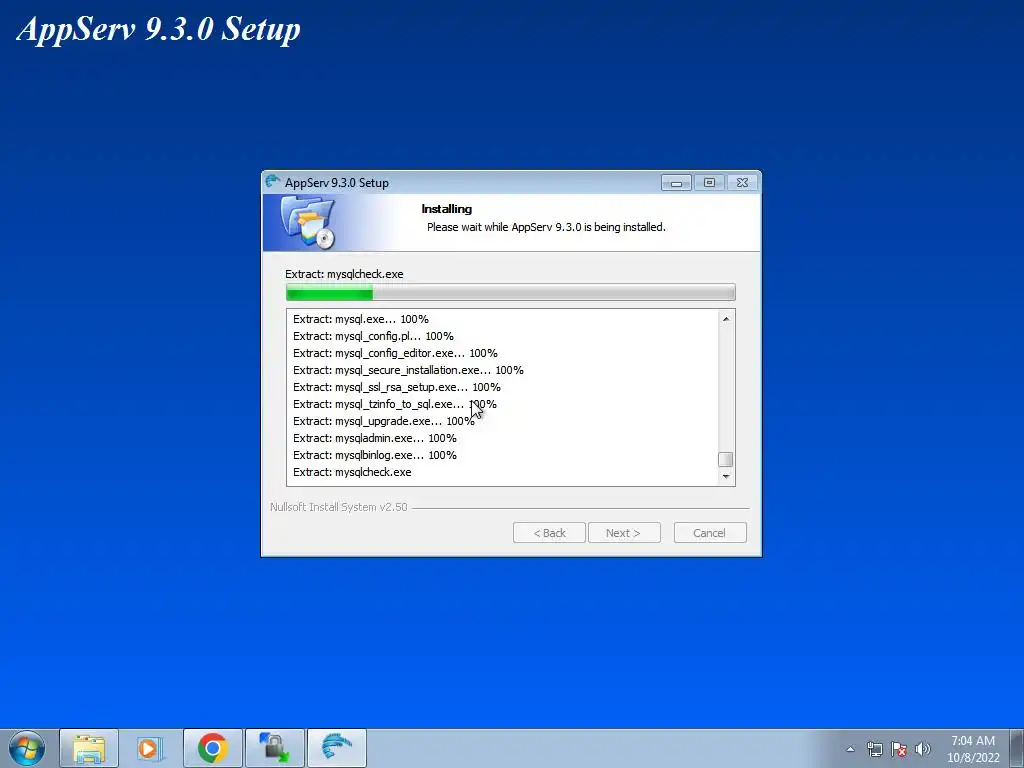Image resolution: width=1024 pixels, height=768 pixels.
Task: Click the volume speaker tray icon
Action: tap(923, 749)
